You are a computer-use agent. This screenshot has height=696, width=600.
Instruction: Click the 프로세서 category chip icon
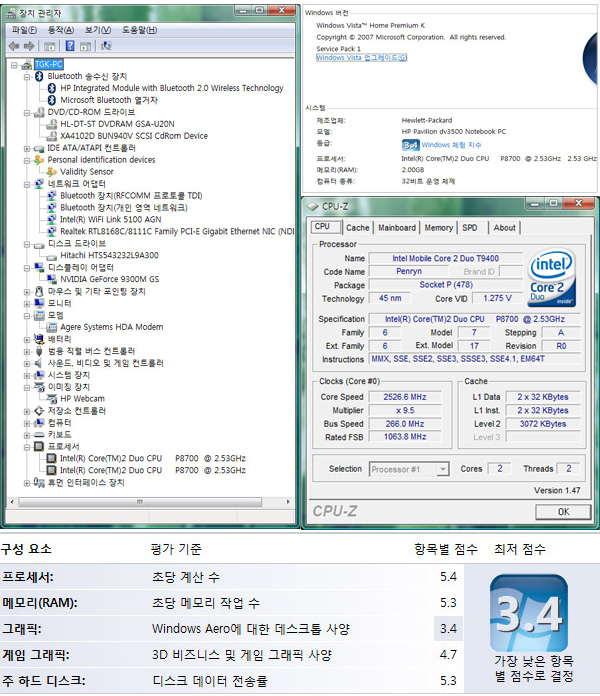coord(39,446)
